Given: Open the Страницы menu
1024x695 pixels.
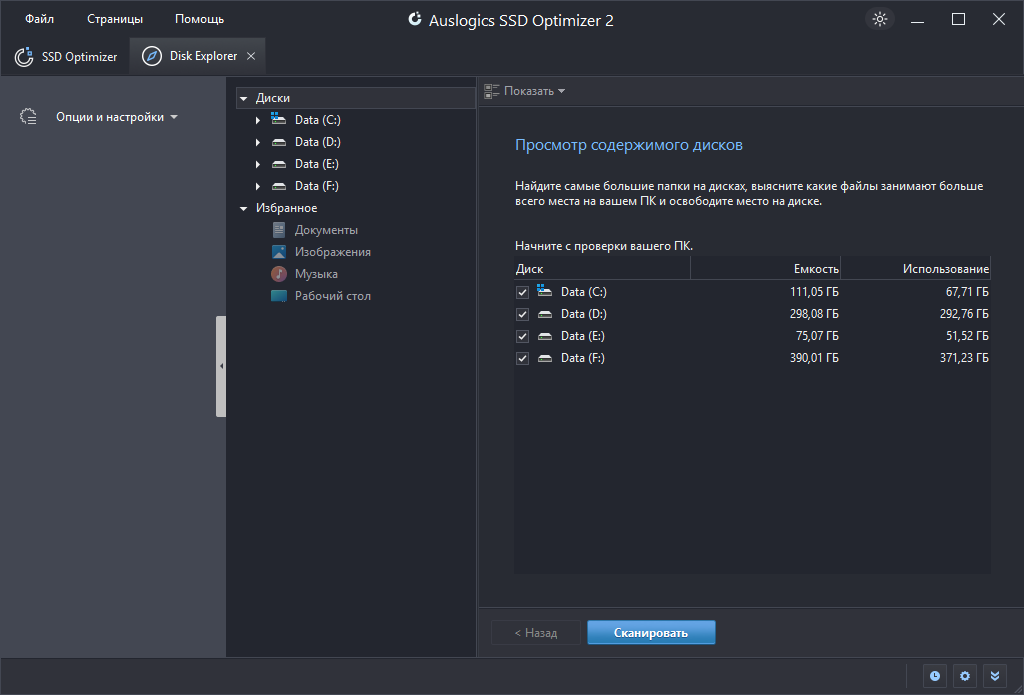Looking at the screenshot, I should pyautogui.click(x=115, y=19).
